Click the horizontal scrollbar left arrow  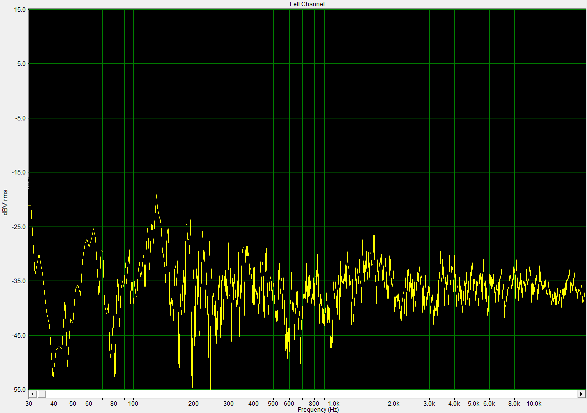[x=33, y=394]
